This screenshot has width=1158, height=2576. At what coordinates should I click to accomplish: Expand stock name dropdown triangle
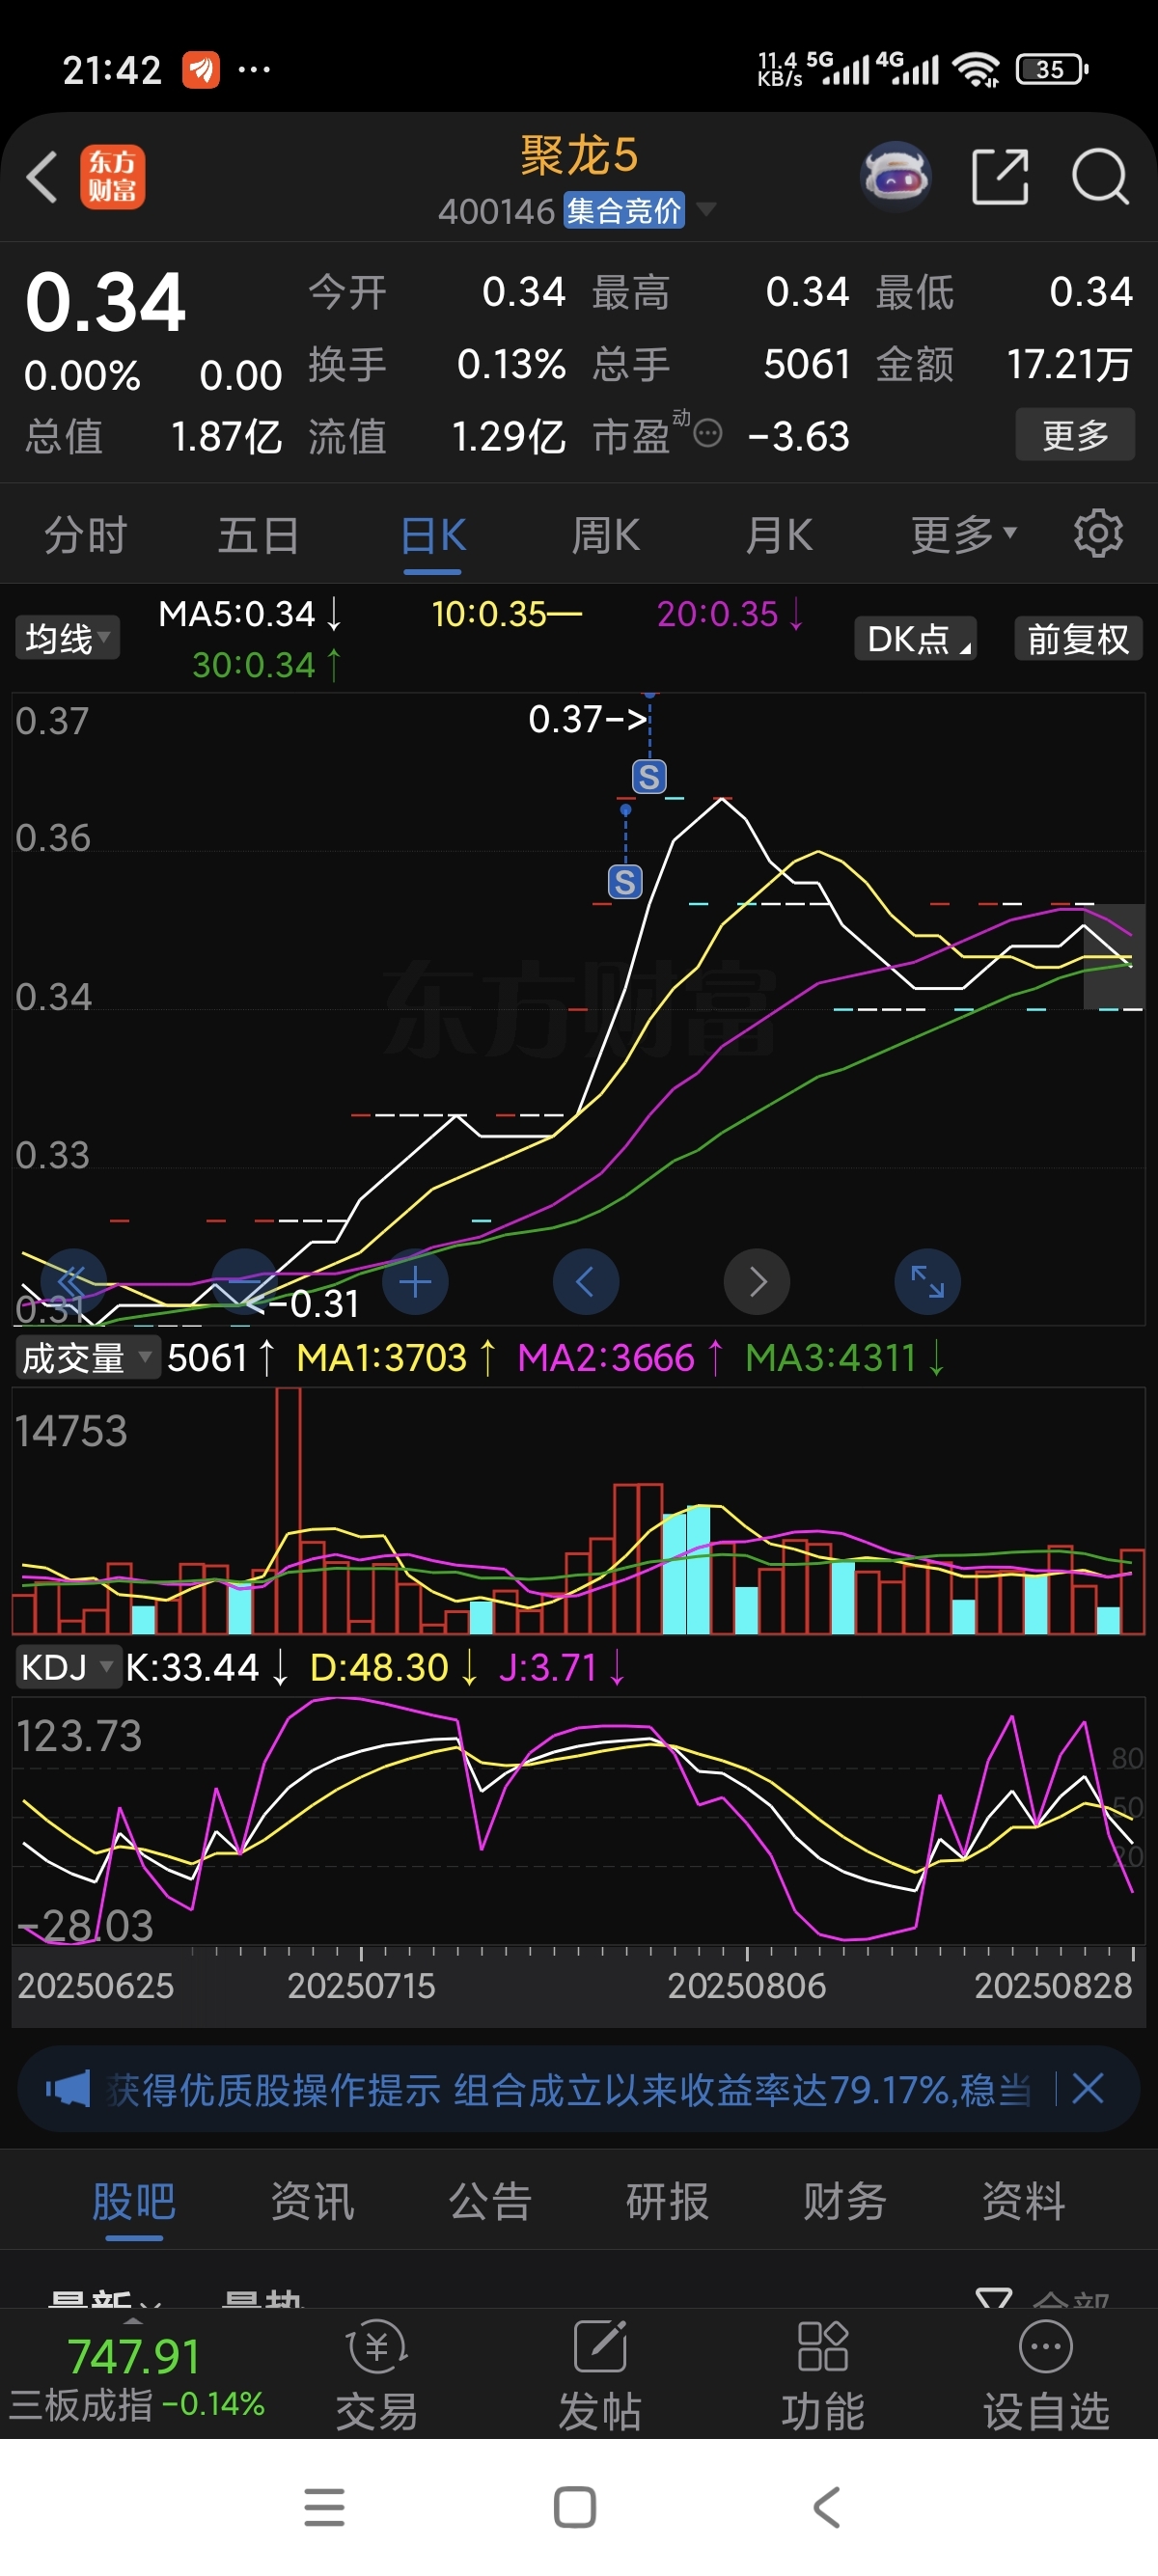(x=706, y=209)
